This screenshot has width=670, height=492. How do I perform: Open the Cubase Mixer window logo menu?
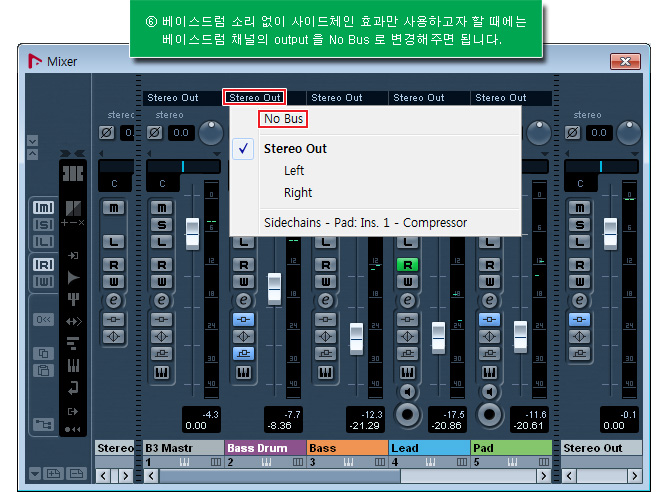pyautogui.click(x=35, y=61)
